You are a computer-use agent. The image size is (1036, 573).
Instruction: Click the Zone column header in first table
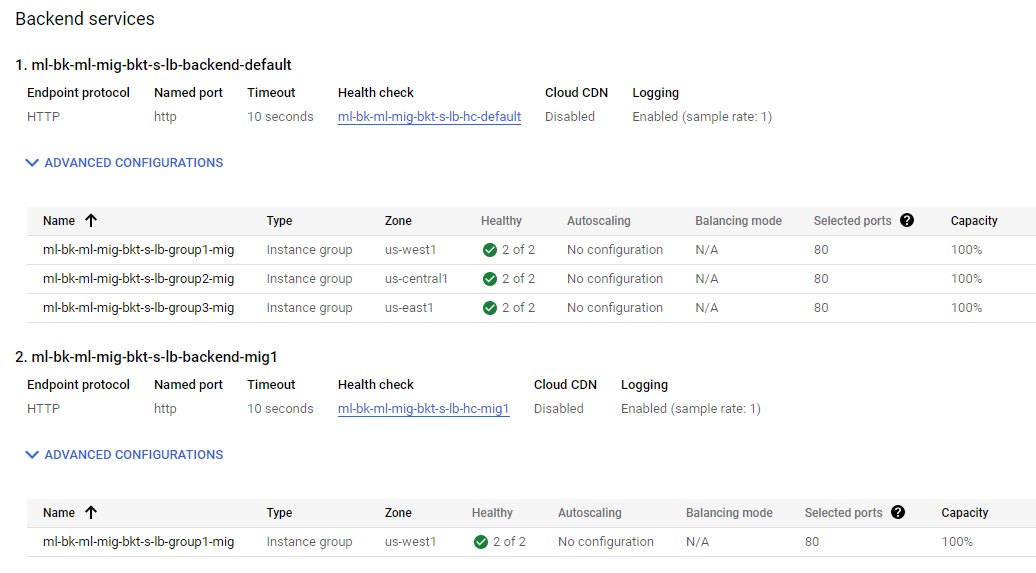398,221
